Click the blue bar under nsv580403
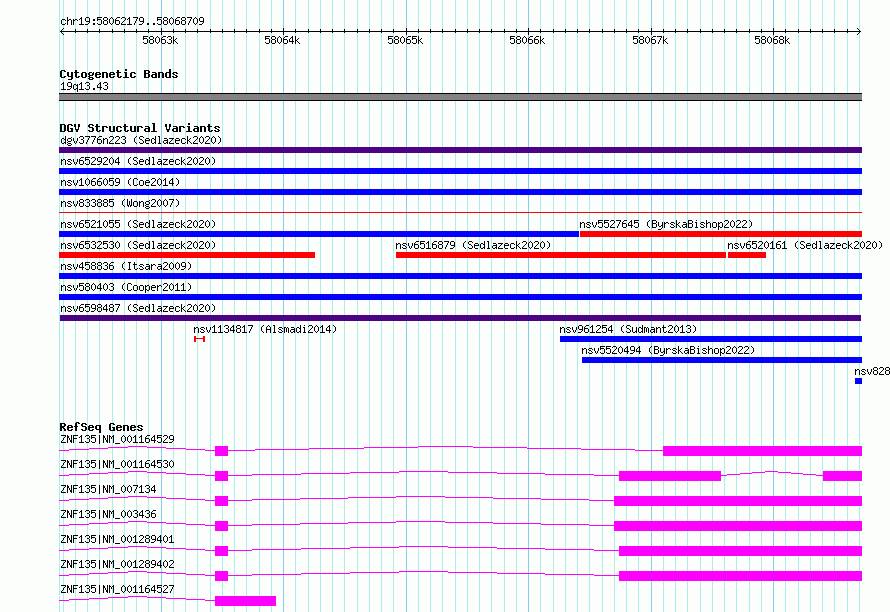The width and height of the screenshot is (890, 612). (460, 297)
